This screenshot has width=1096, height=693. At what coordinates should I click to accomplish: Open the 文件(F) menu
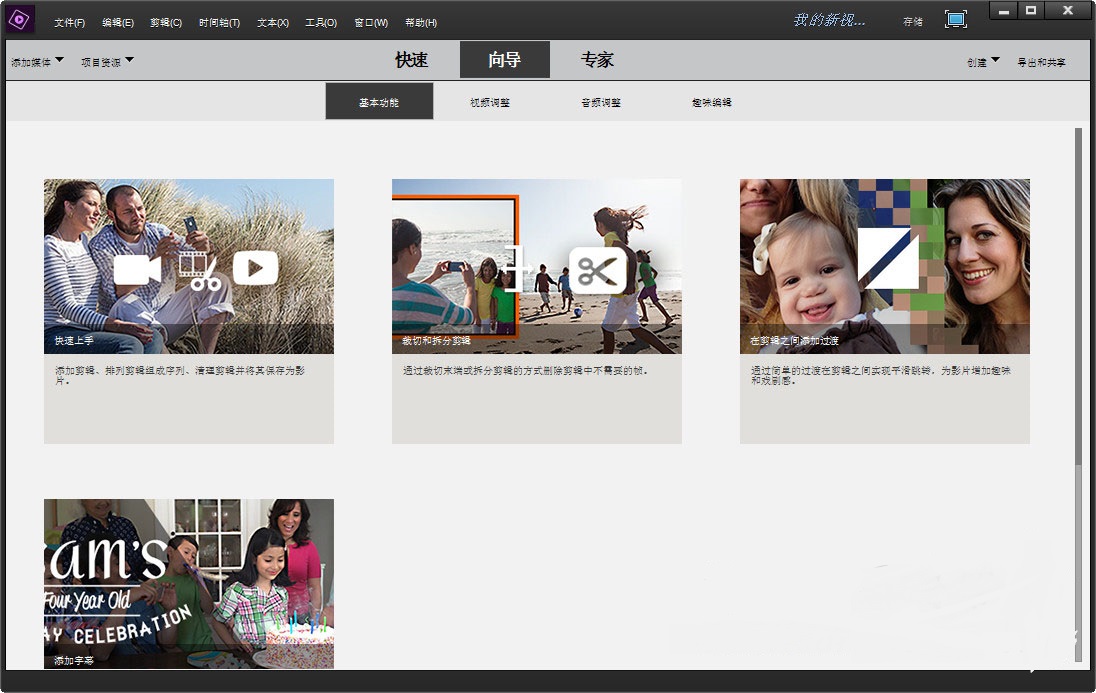click(69, 22)
